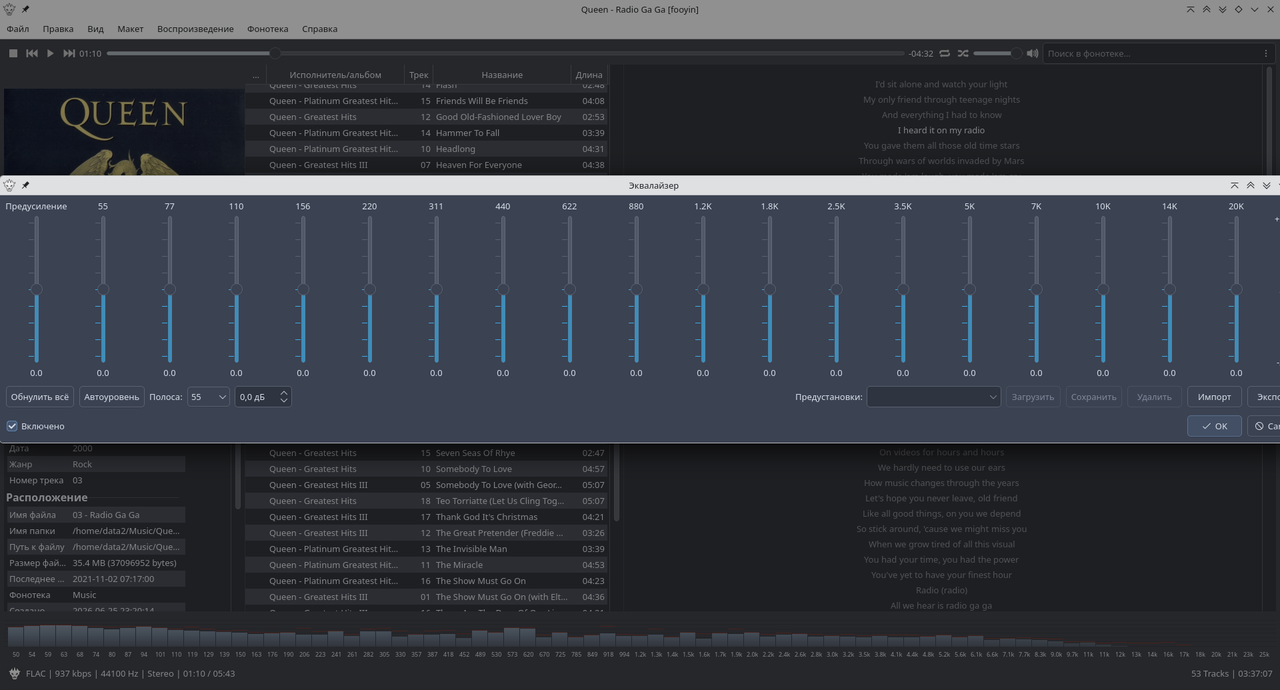
Task: Select the Show Must Go On 04:23 track
Action: 426,581
